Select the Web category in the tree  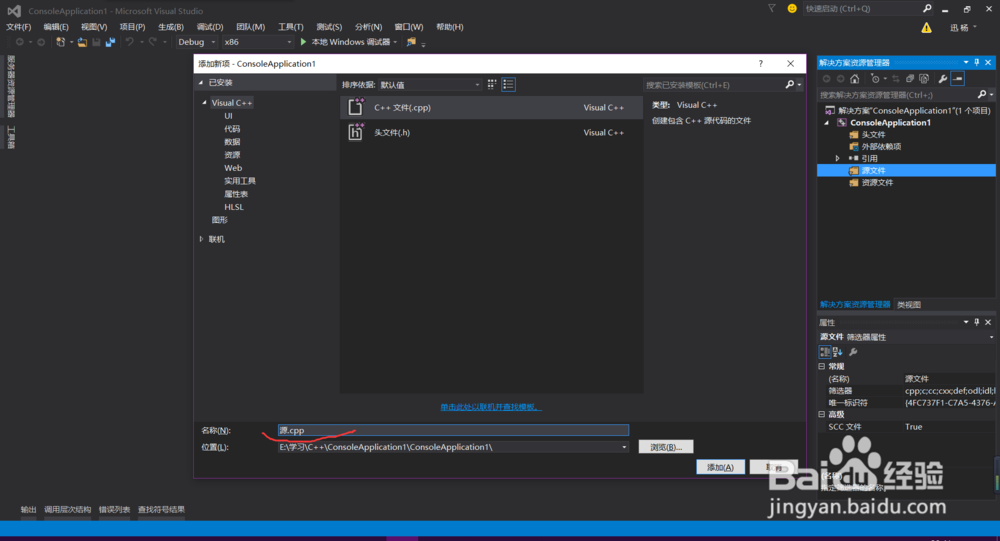[233, 168]
